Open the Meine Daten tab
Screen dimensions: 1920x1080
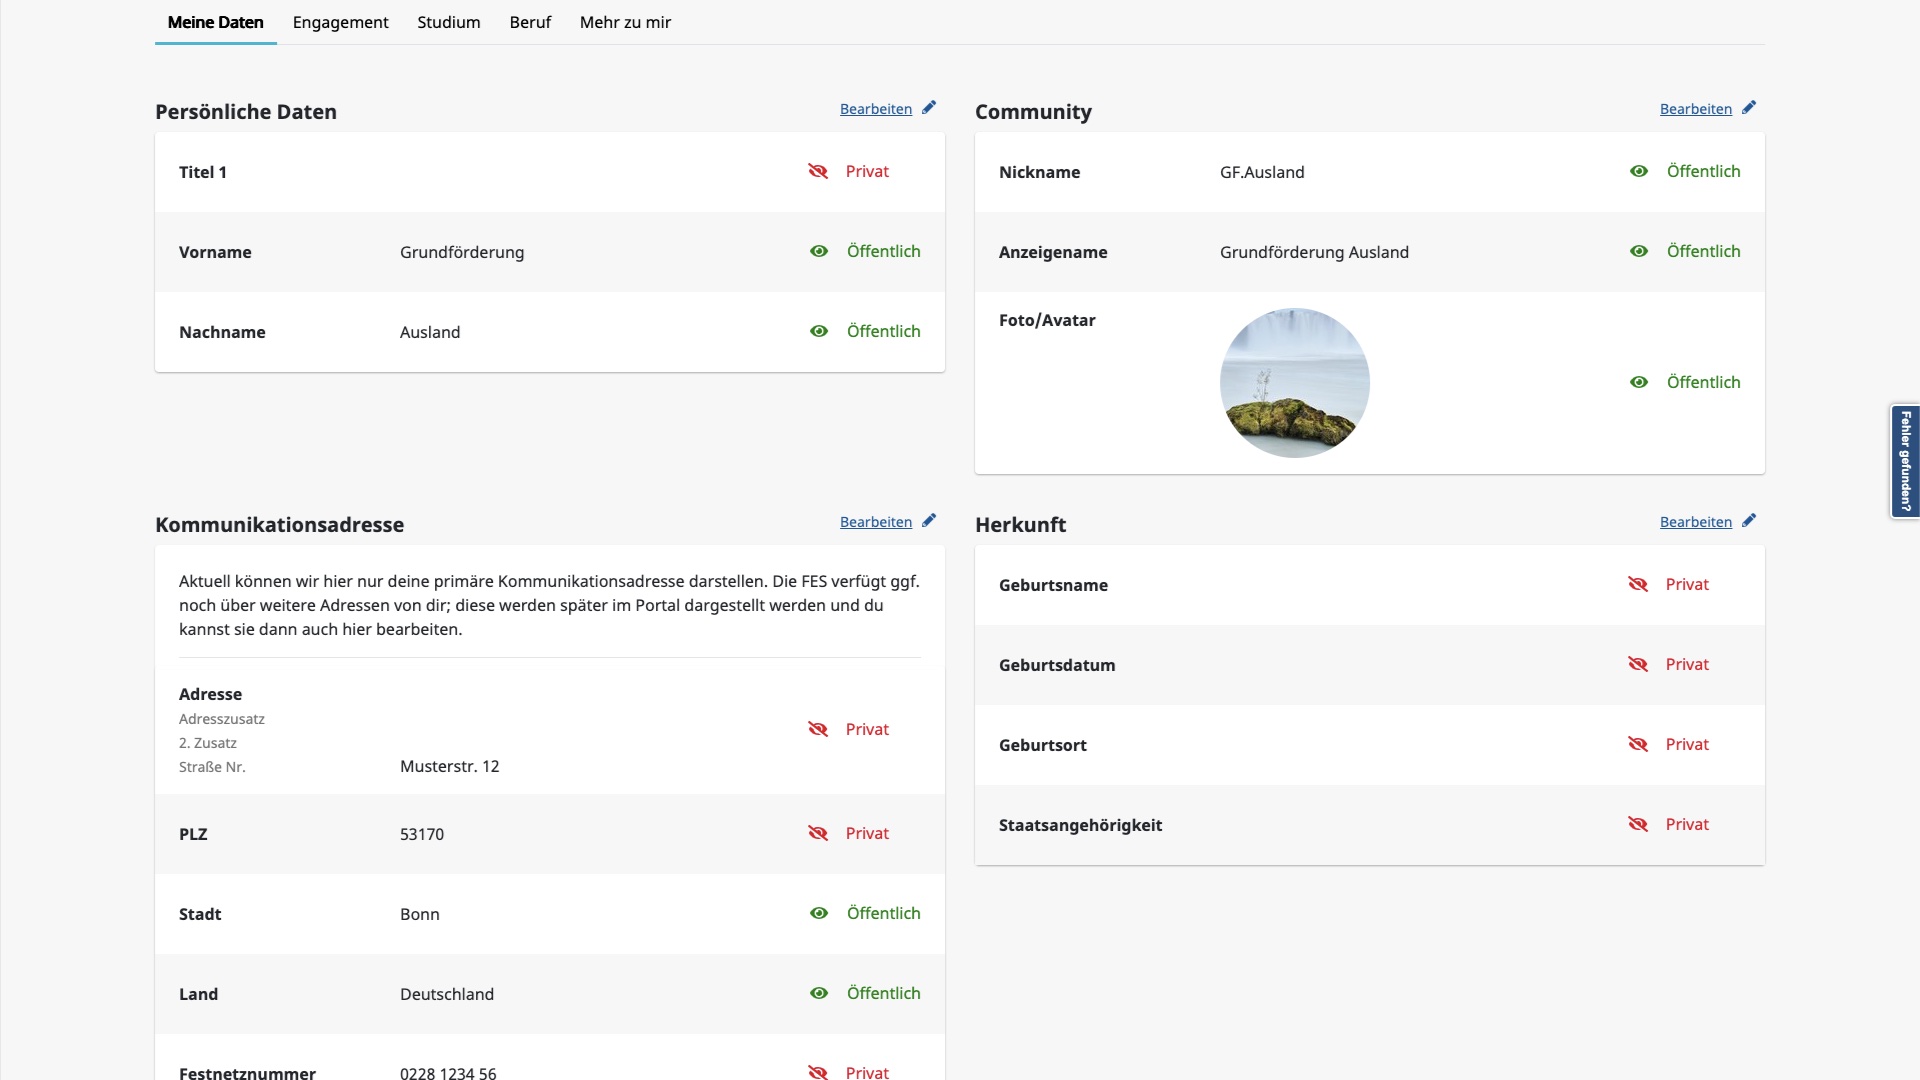tap(216, 22)
